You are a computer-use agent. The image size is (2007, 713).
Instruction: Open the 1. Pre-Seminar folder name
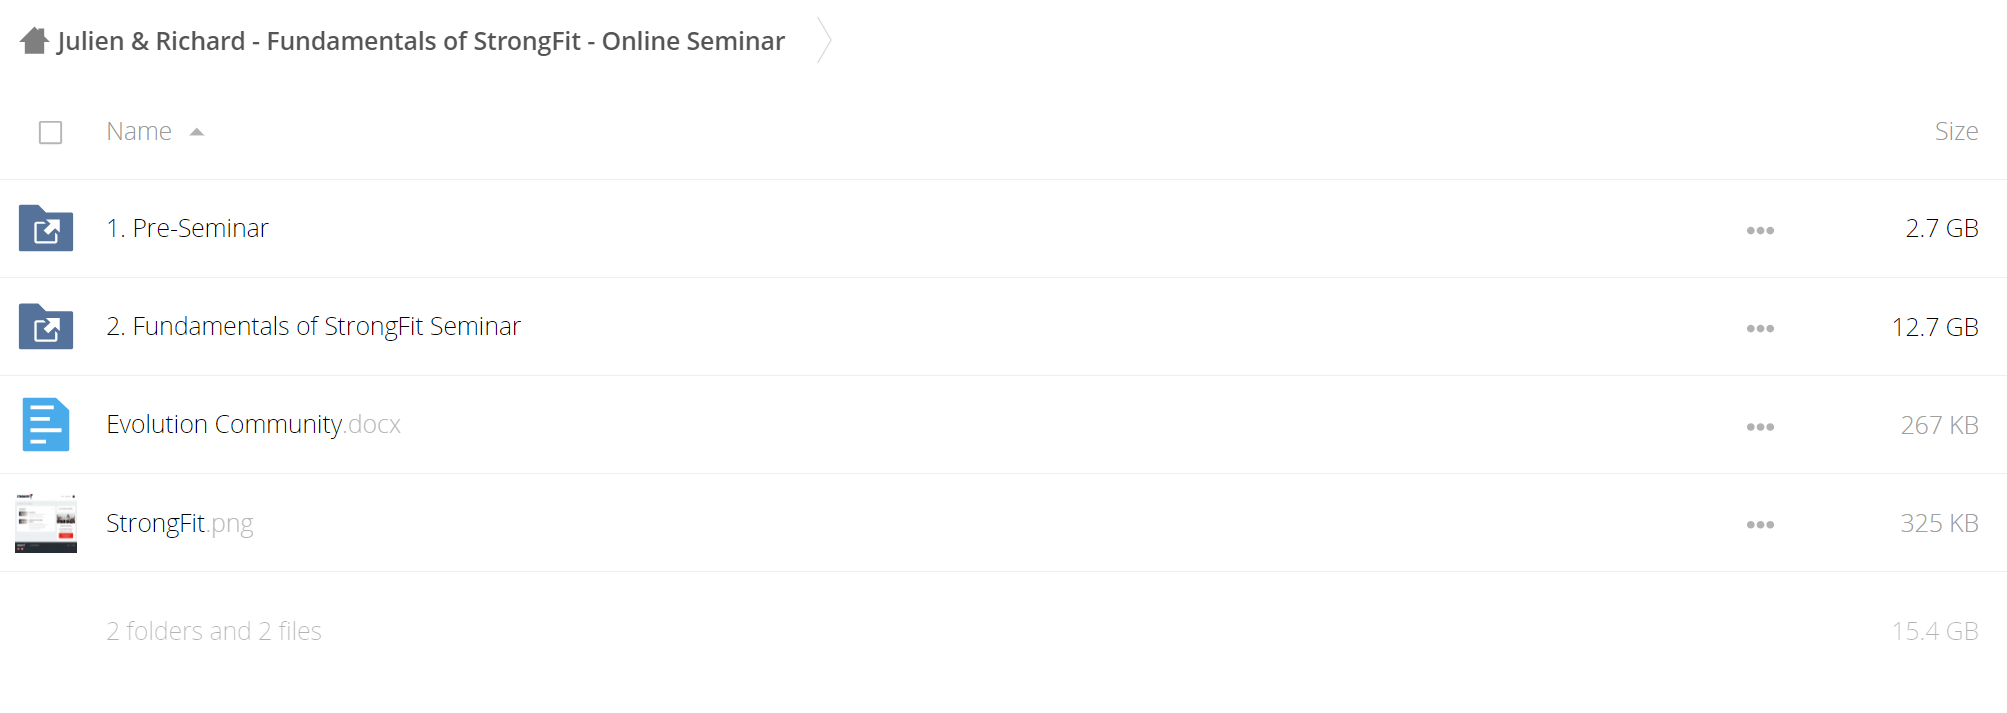[x=188, y=228]
